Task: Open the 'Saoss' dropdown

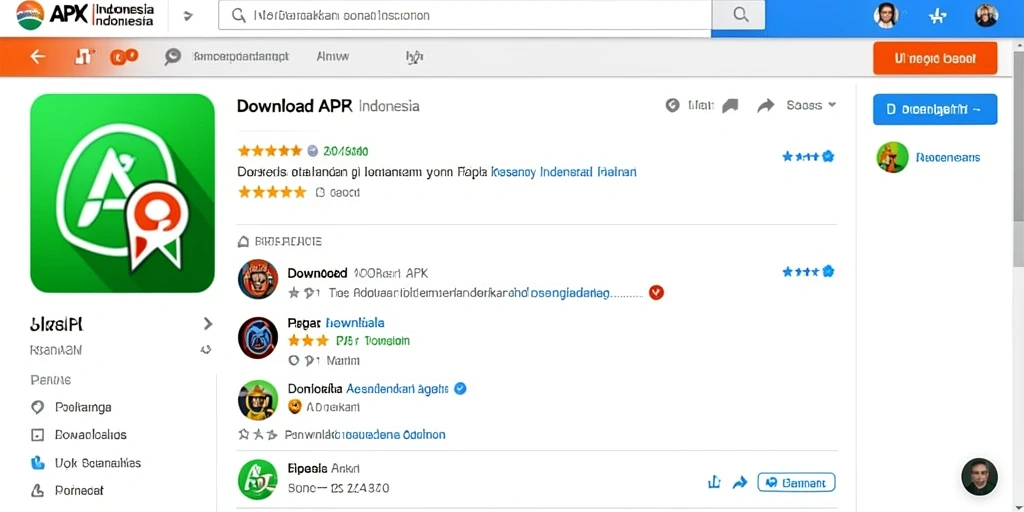Action: click(x=811, y=105)
